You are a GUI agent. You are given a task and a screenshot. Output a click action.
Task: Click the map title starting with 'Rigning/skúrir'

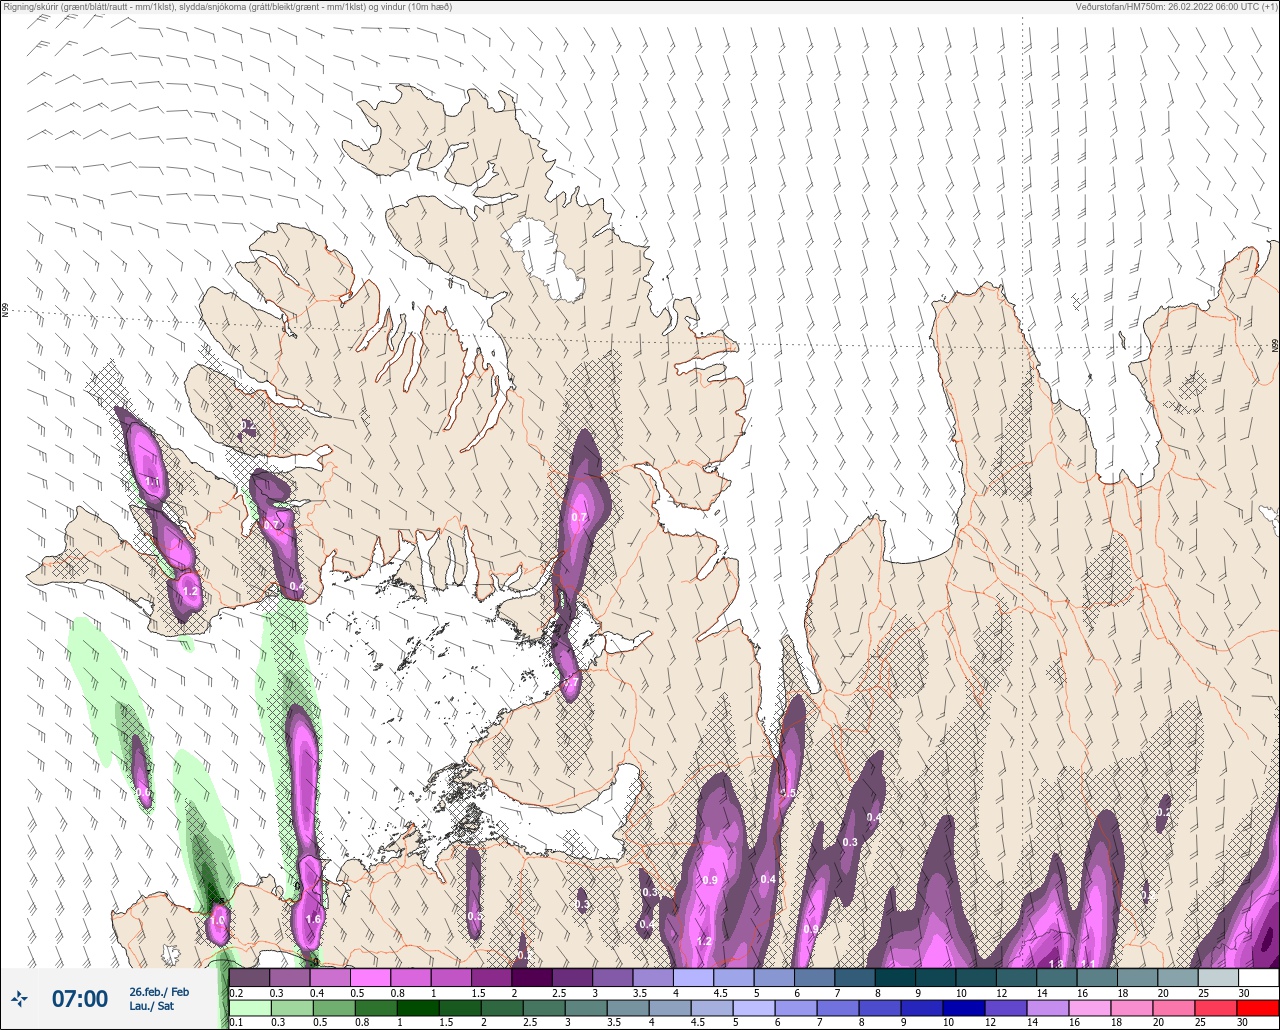[228, 7]
